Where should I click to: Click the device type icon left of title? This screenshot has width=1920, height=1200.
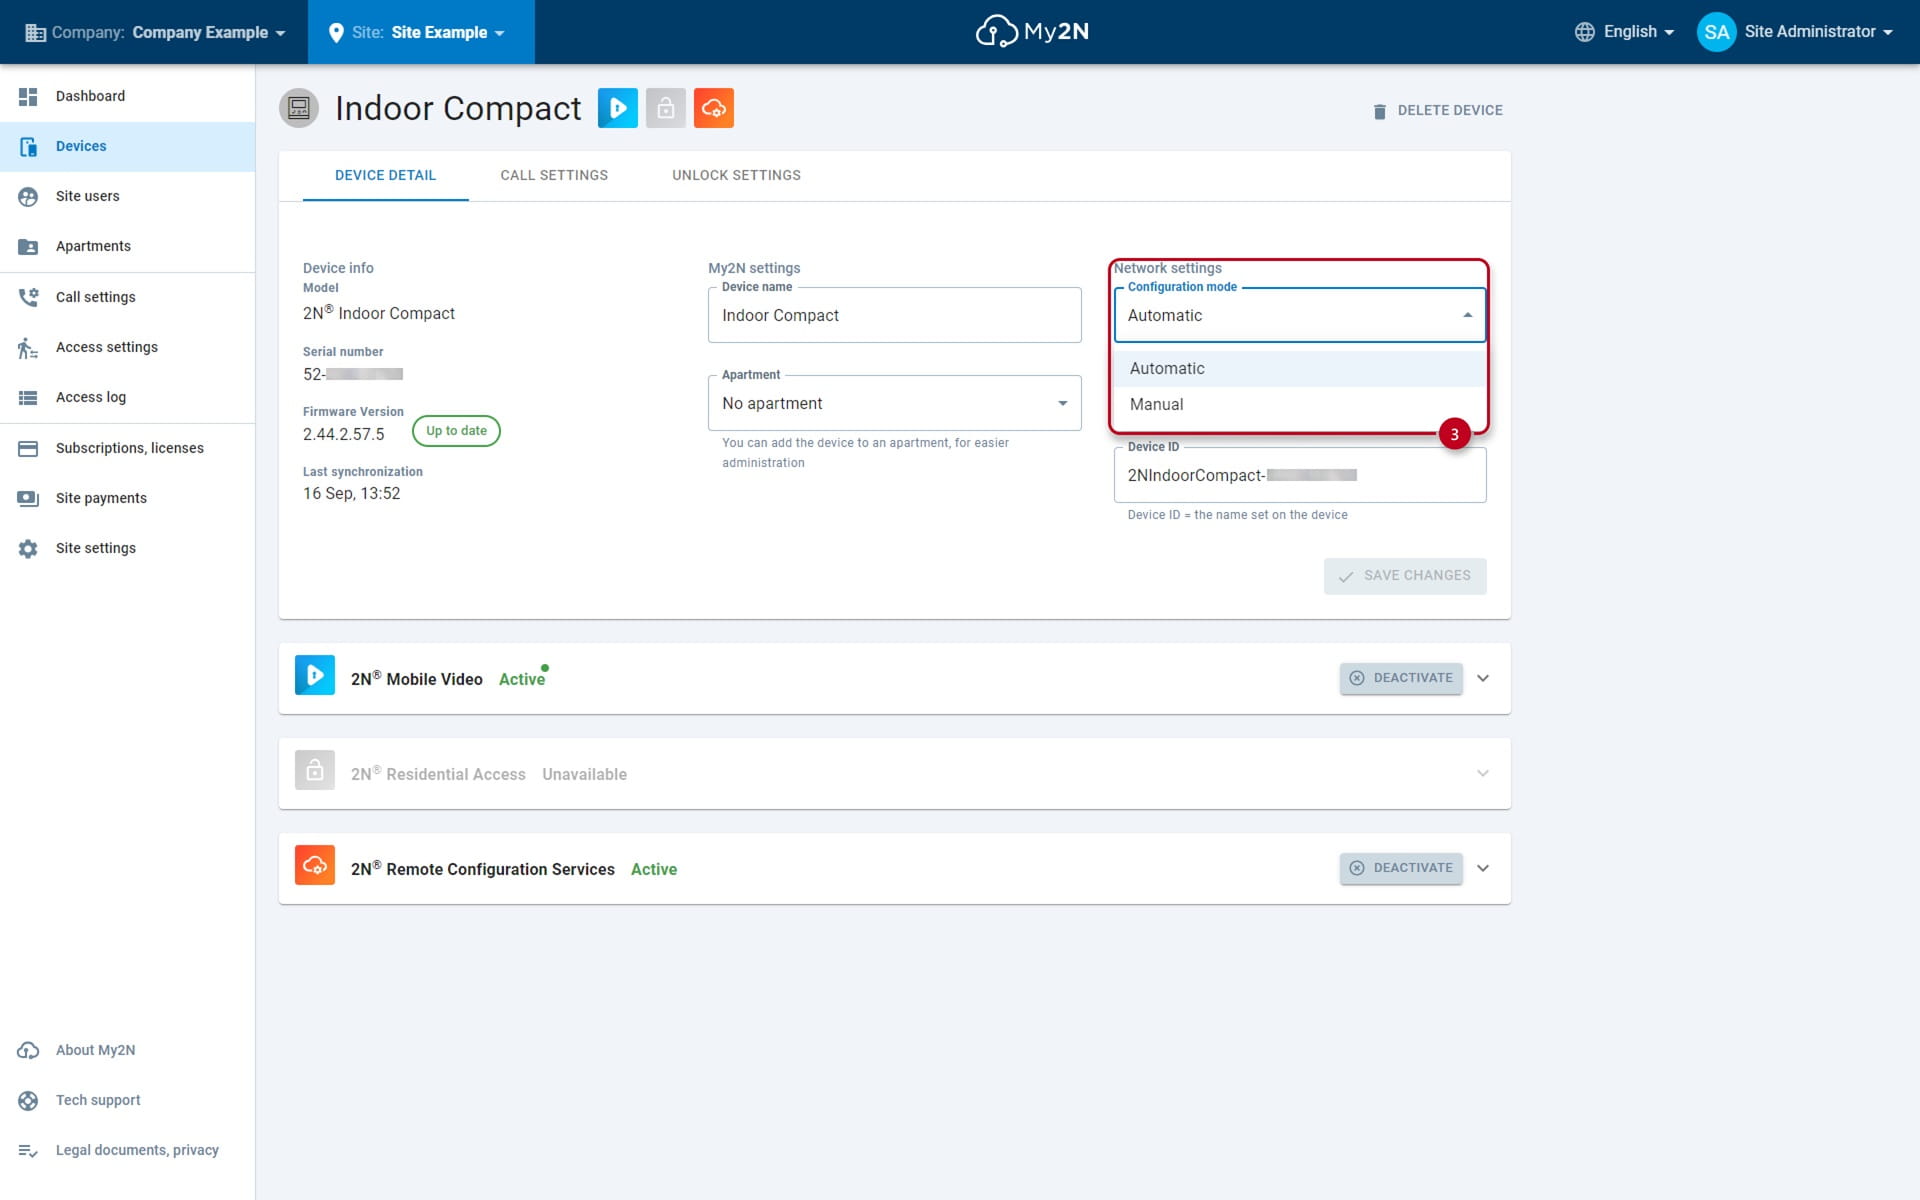coord(299,108)
